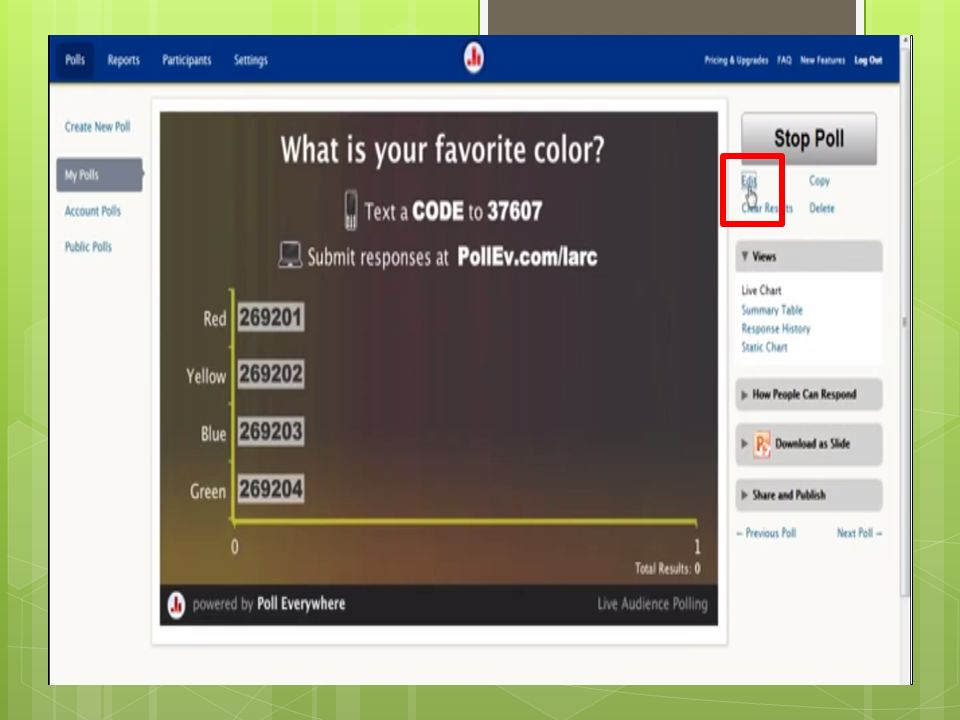The width and height of the screenshot is (960, 720).
Task: Open the Summary Table view
Action: click(771, 310)
